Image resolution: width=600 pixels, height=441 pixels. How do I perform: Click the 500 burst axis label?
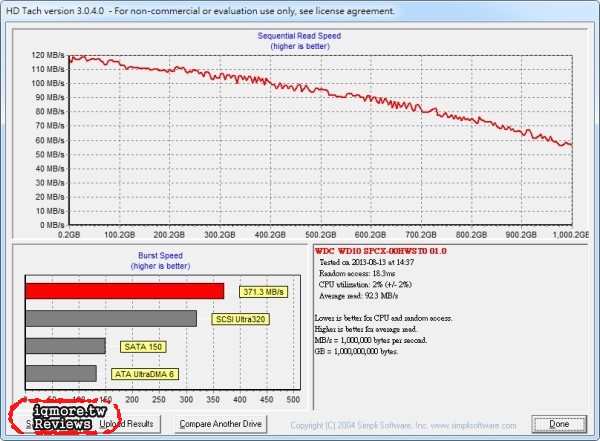coord(293,400)
